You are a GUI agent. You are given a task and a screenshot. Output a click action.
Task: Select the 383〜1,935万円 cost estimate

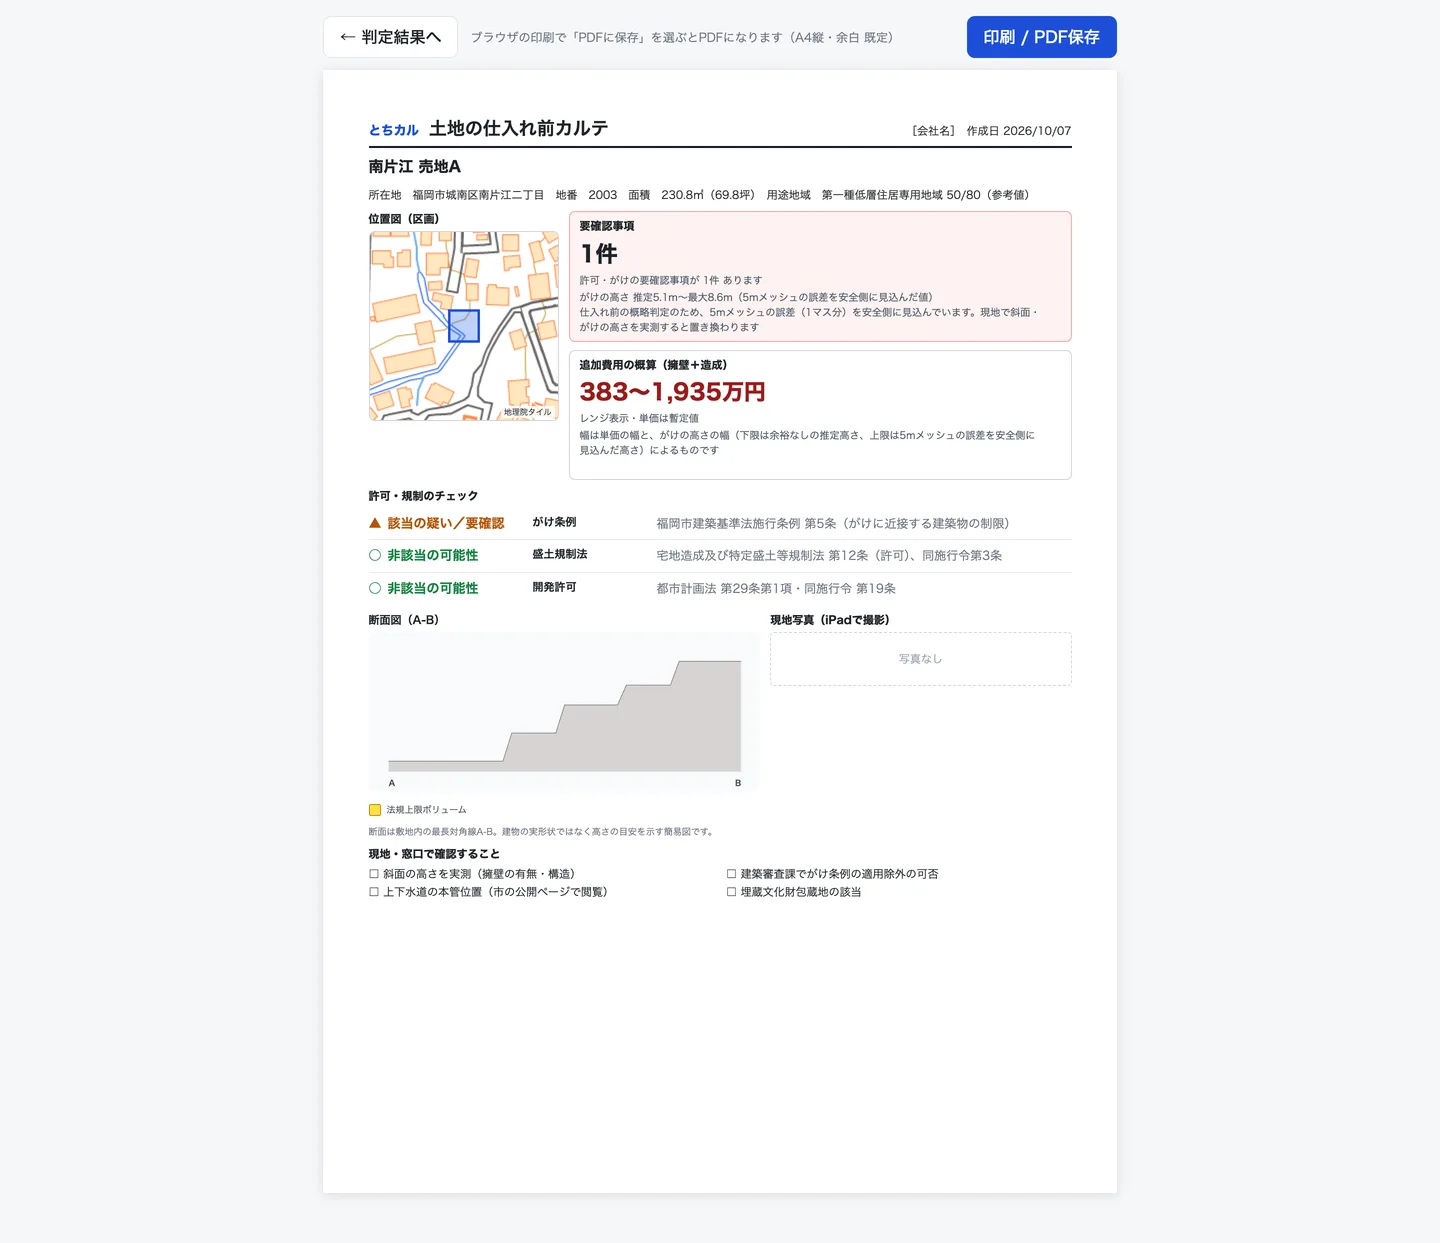pyautogui.click(x=673, y=392)
